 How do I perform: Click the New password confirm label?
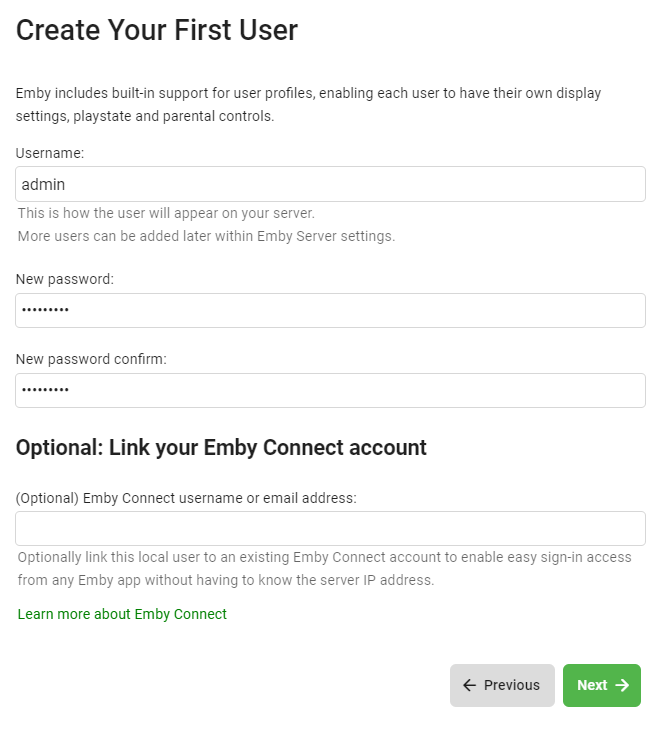[91, 359]
